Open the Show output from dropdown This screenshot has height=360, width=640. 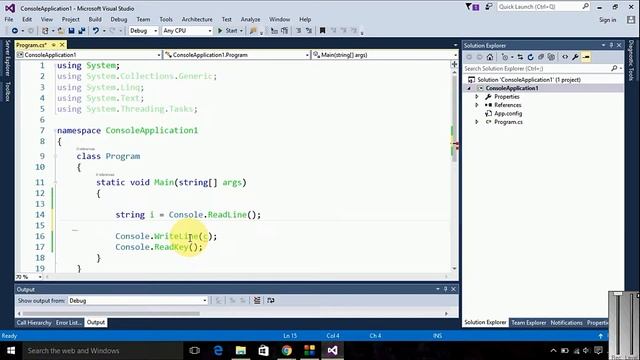coord(138,300)
